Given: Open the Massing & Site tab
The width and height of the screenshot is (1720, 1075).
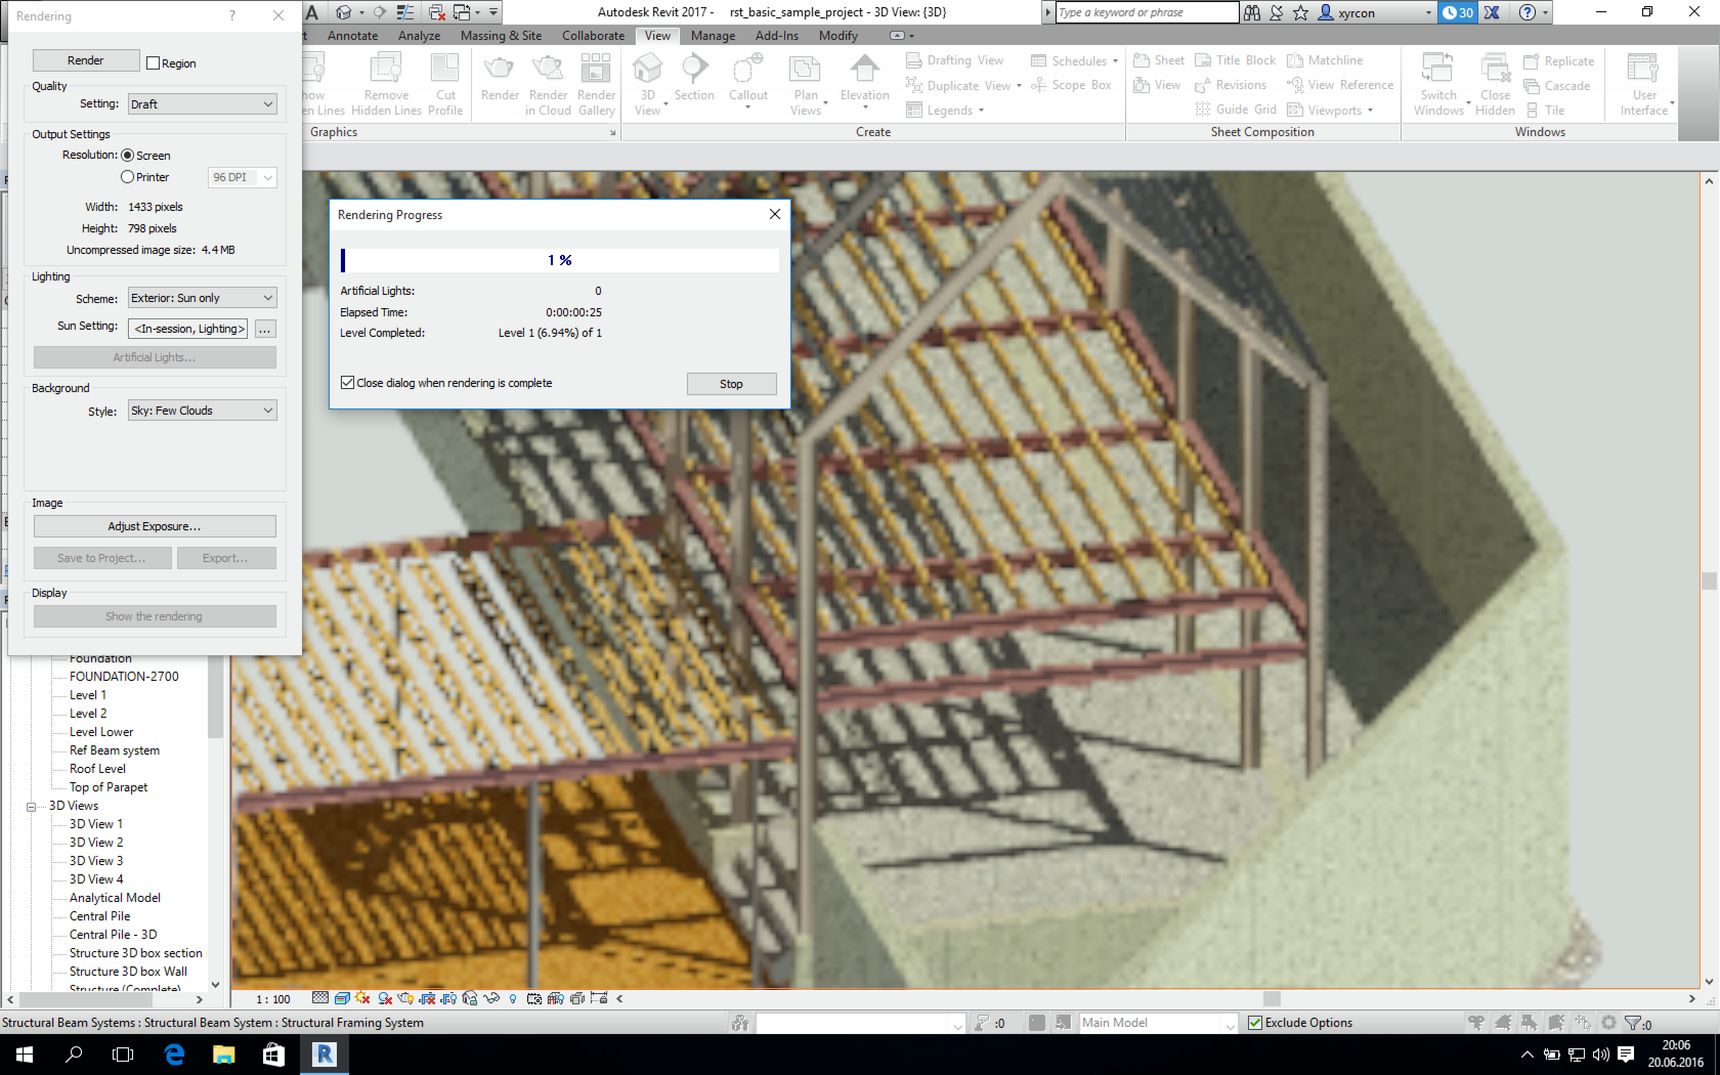Looking at the screenshot, I should (x=501, y=35).
